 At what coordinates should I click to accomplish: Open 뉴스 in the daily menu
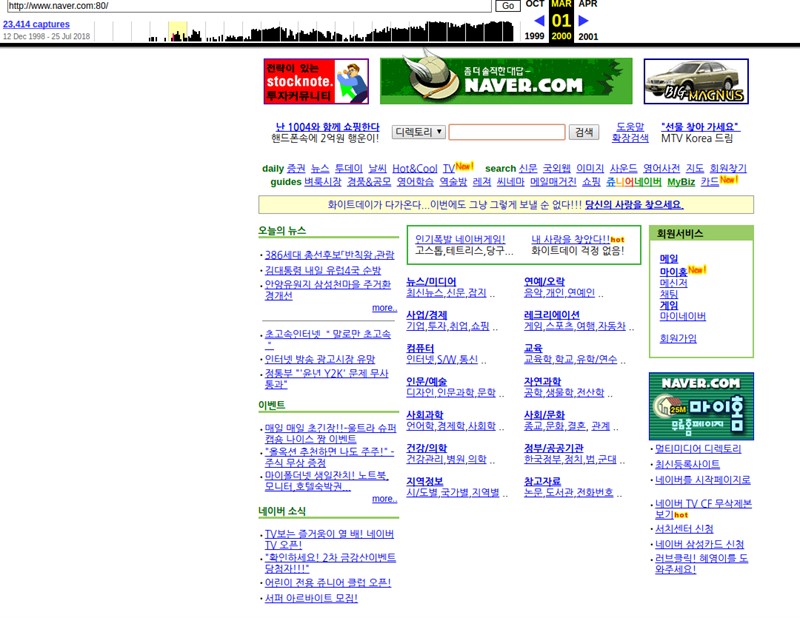point(320,168)
